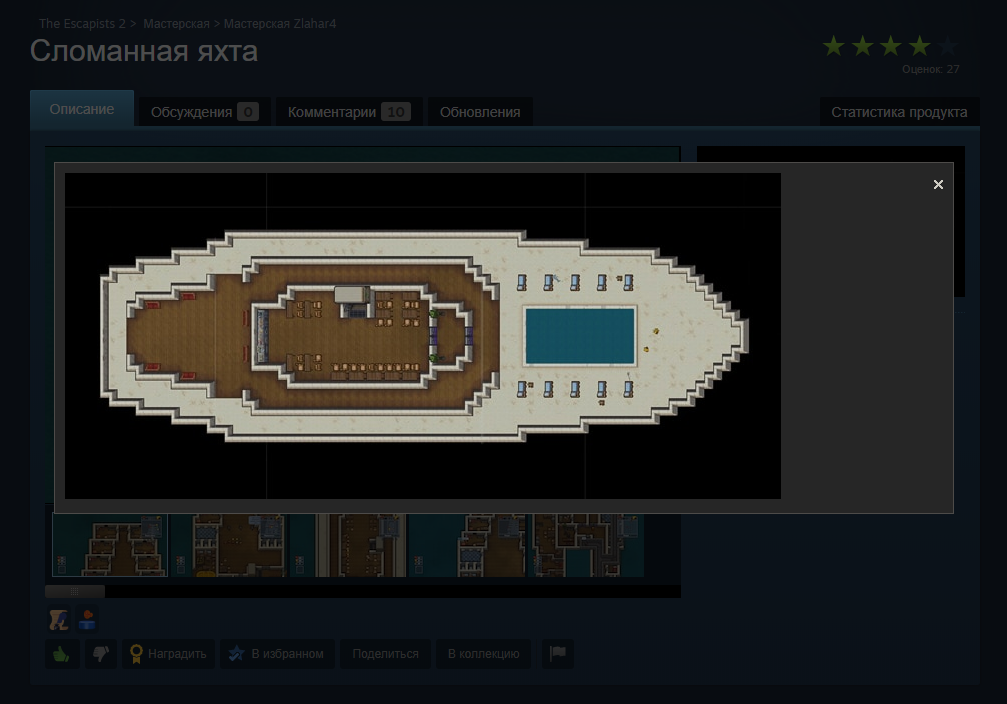The height and width of the screenshot is (704, 1007).
Task: Click the flag report icon
Action: pyautogui.click(x=557, y=654)
